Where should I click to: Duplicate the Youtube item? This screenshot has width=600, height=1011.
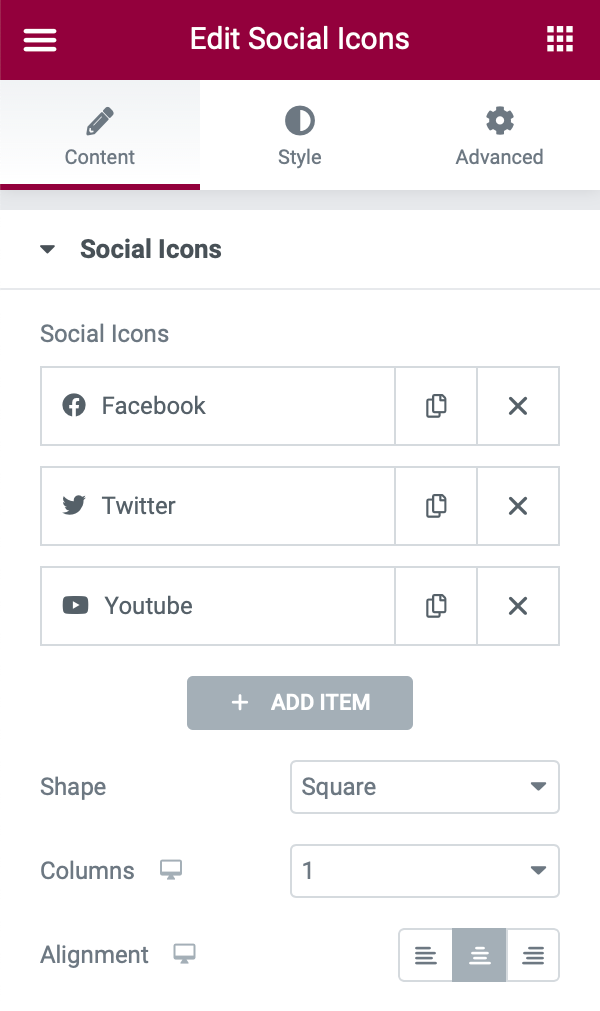pyautogui.click(x=436, y=606)
